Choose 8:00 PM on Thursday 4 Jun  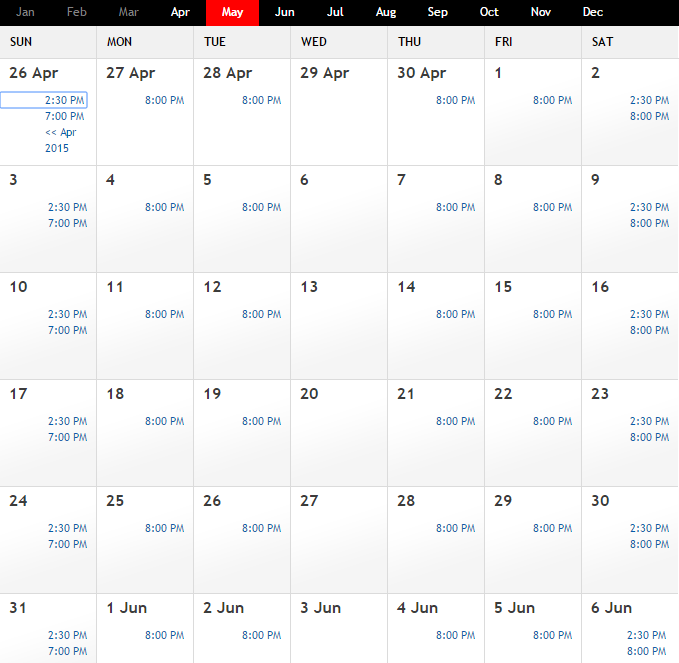pos(456,635)
